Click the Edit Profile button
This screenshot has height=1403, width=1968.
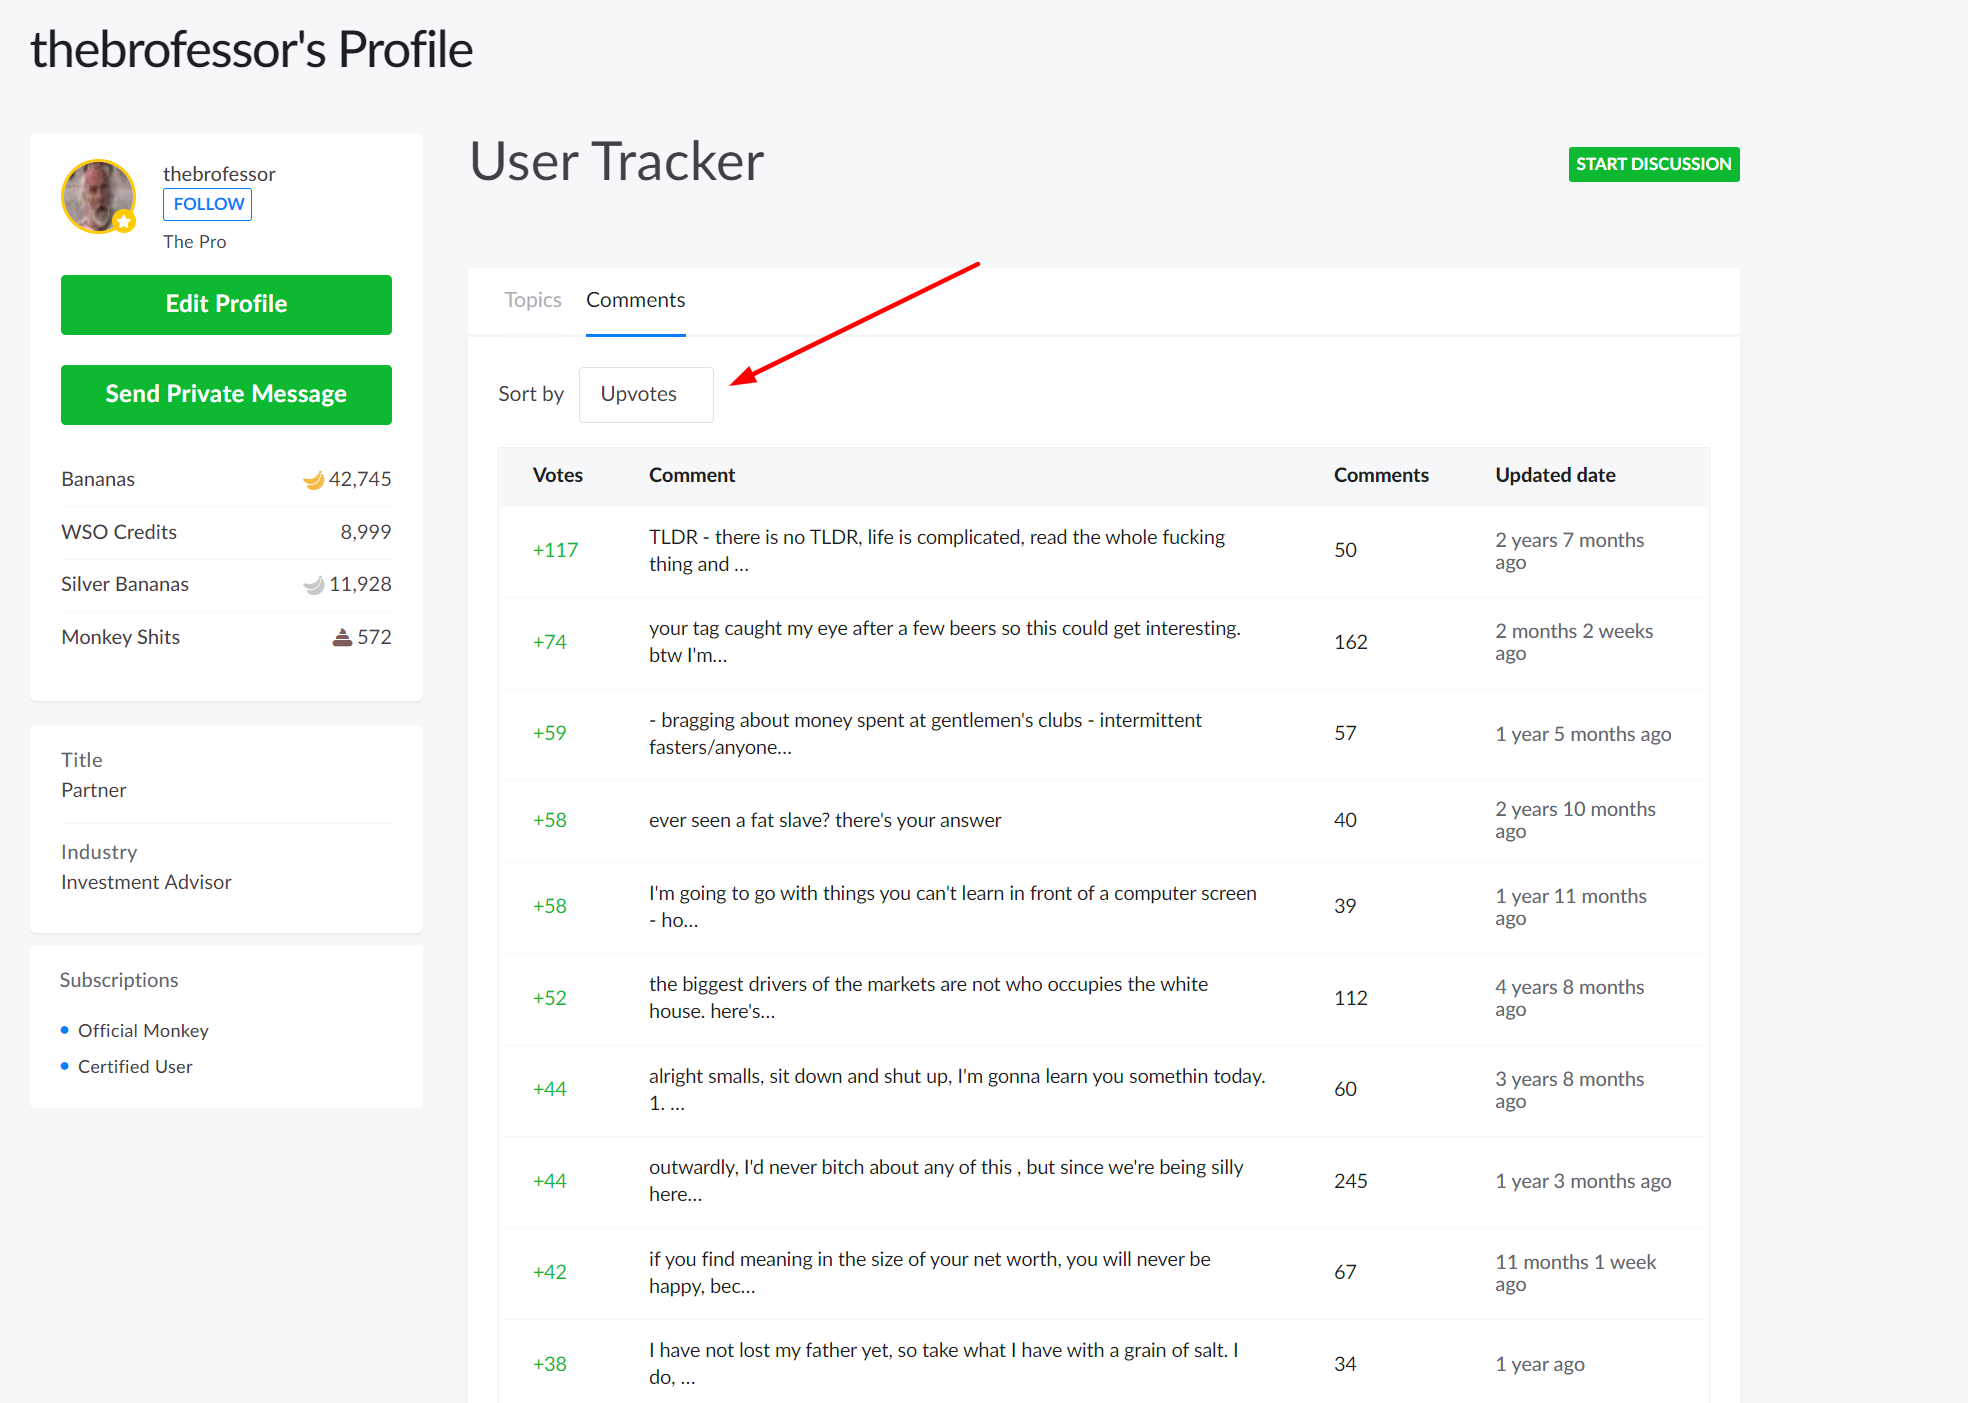pyautogui.click(x=226, y=304)
